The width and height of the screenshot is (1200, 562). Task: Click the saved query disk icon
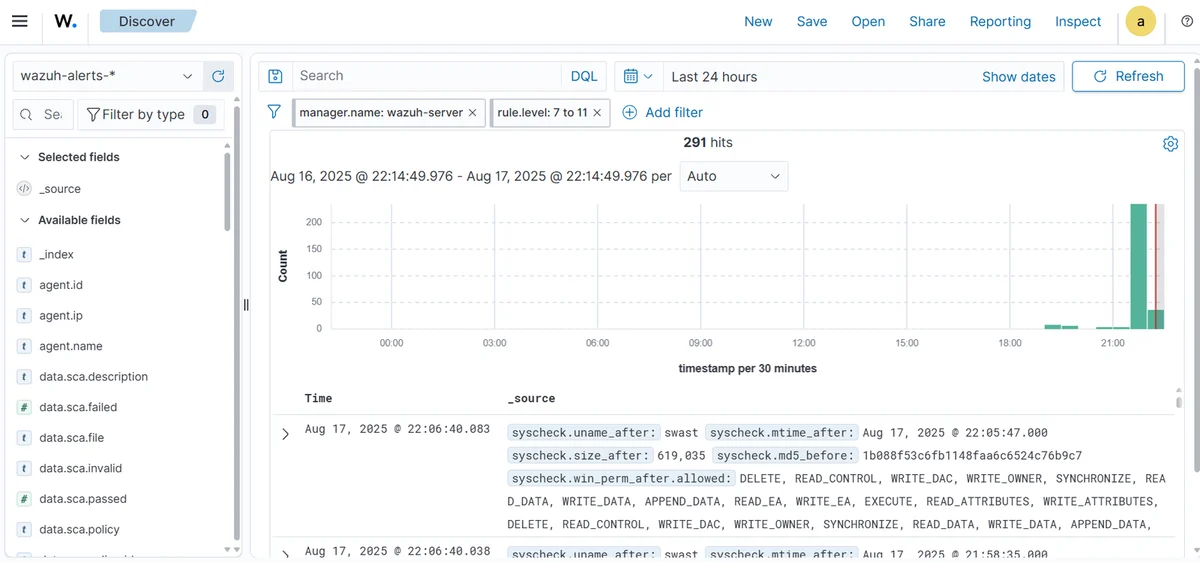click(276, 76)
